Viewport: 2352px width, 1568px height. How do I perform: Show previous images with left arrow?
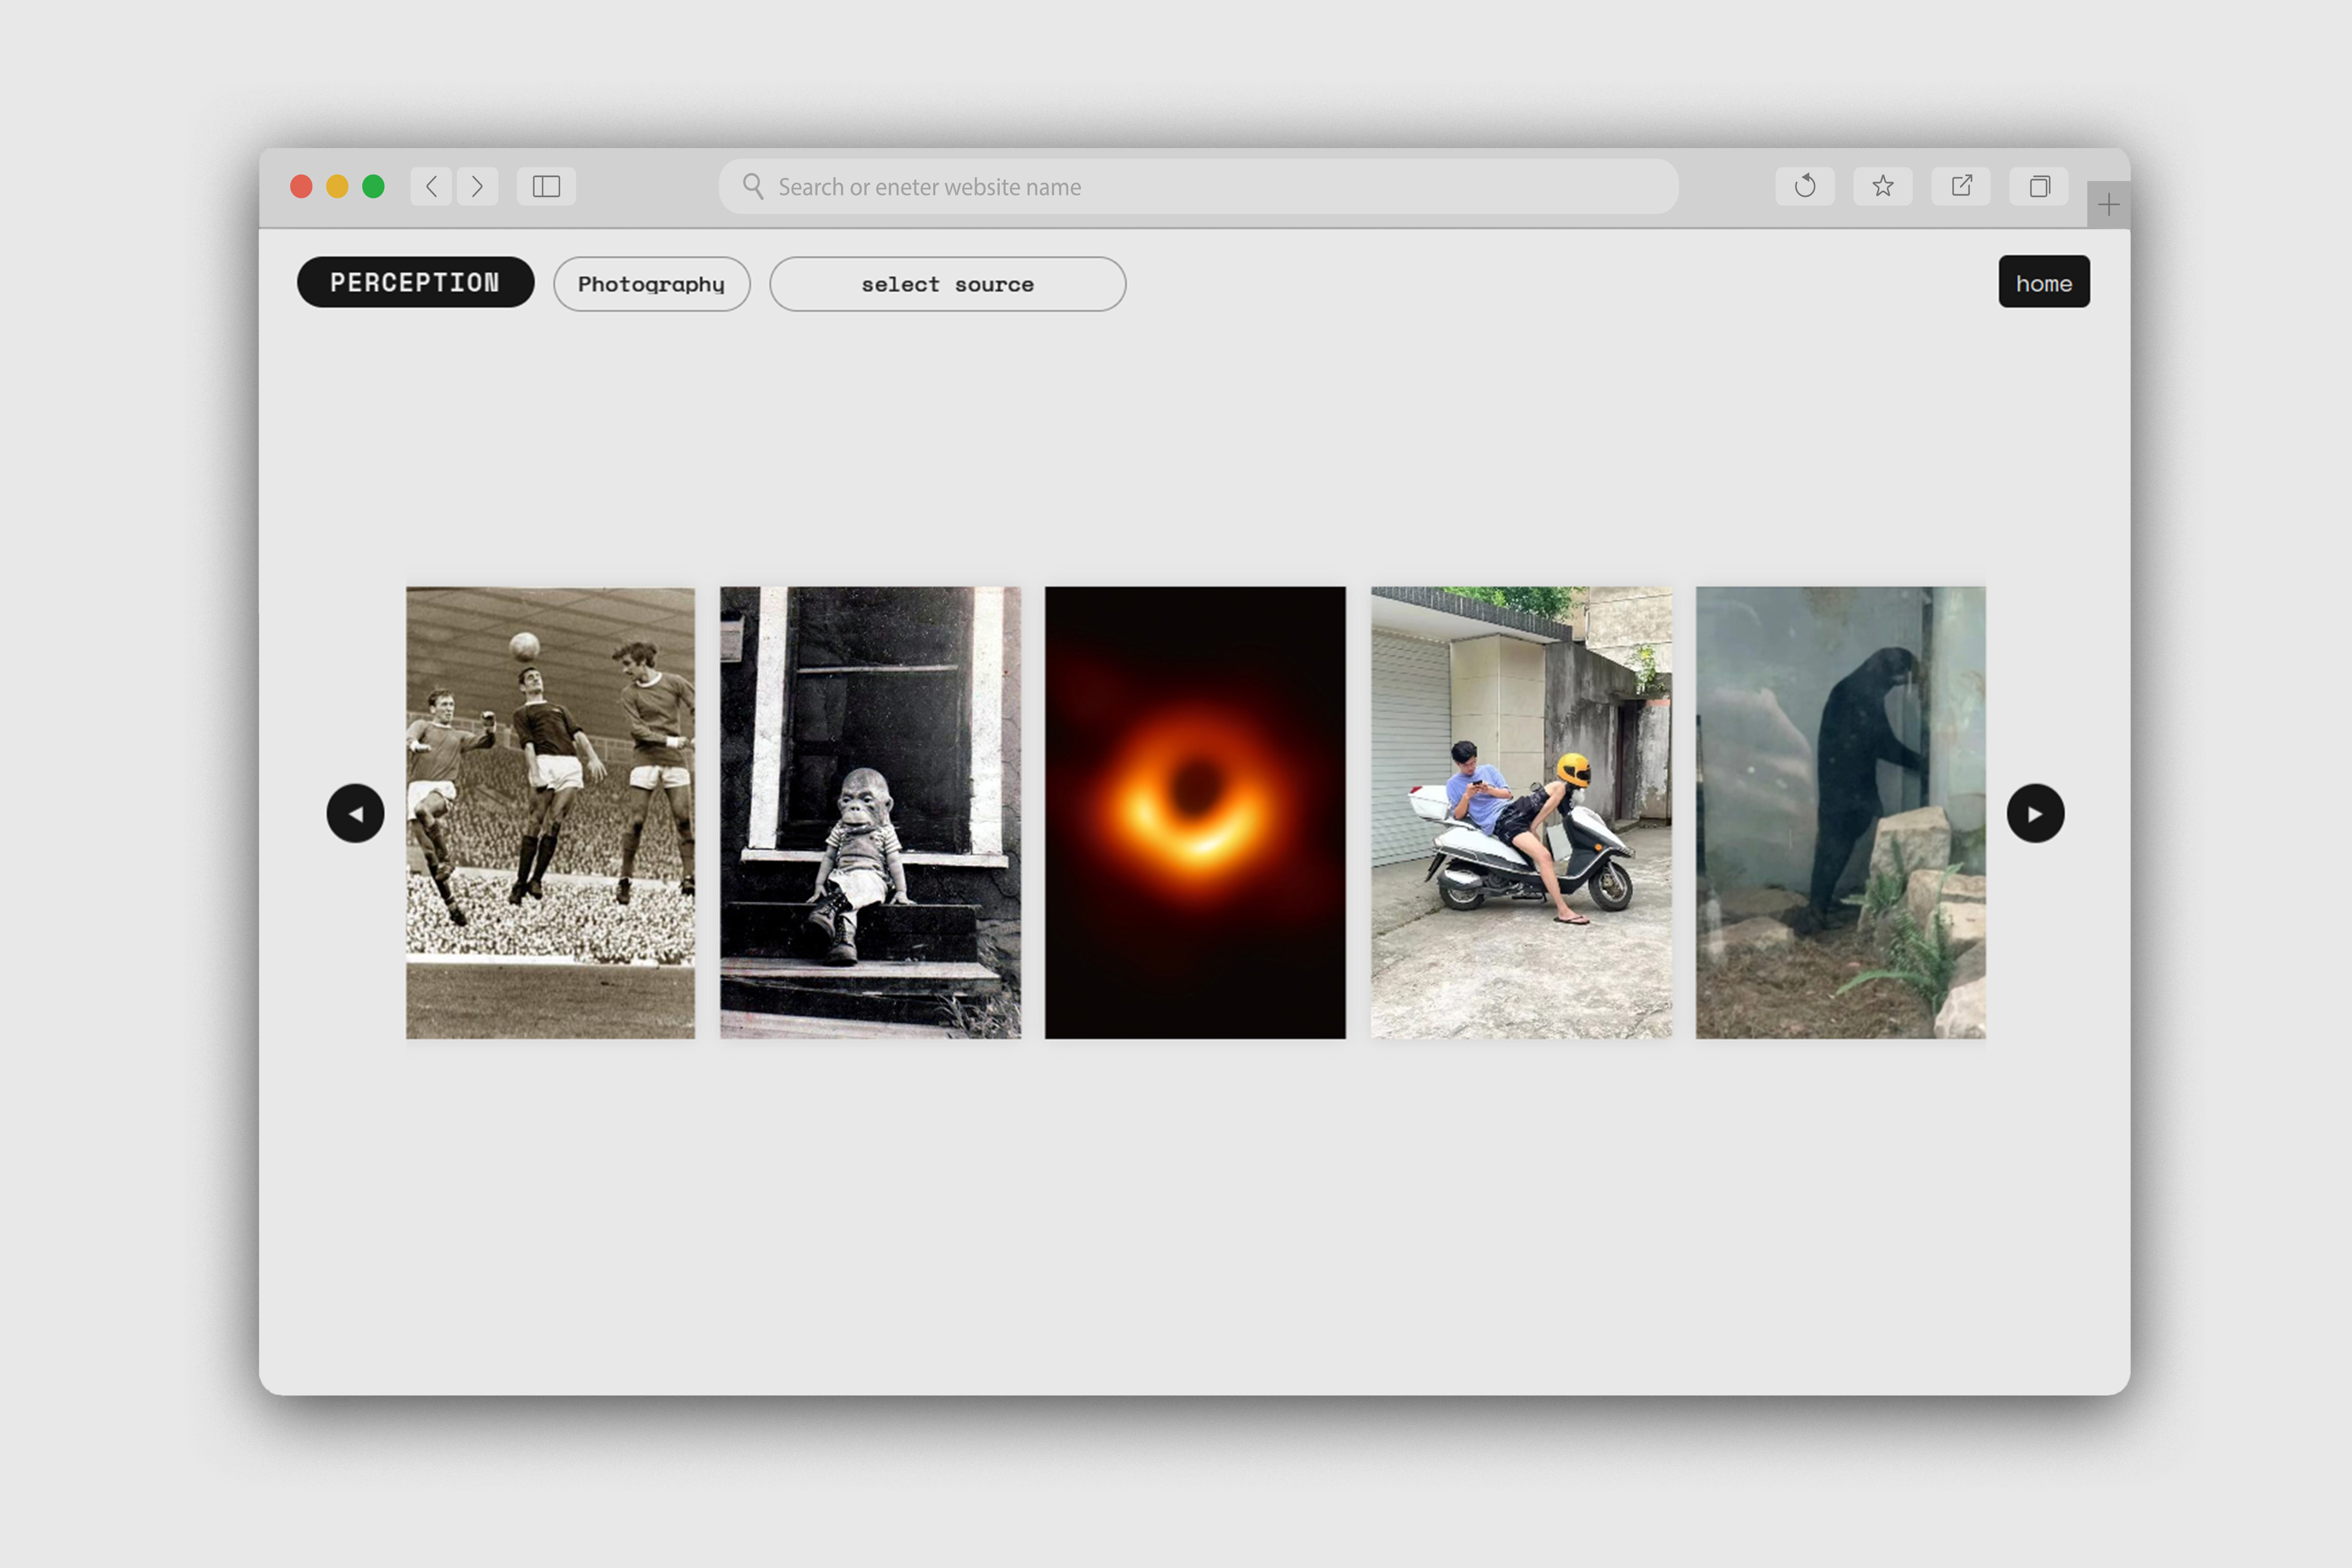(x=355, y=813)
